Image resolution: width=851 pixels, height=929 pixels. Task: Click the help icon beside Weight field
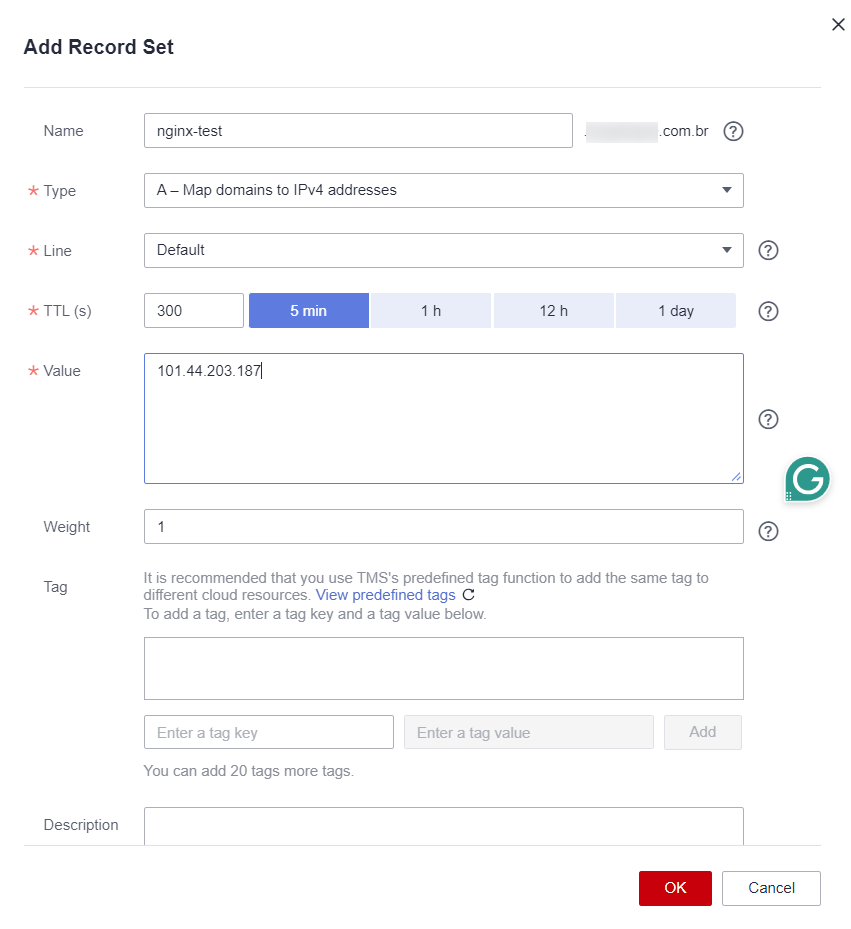(768, 531)
